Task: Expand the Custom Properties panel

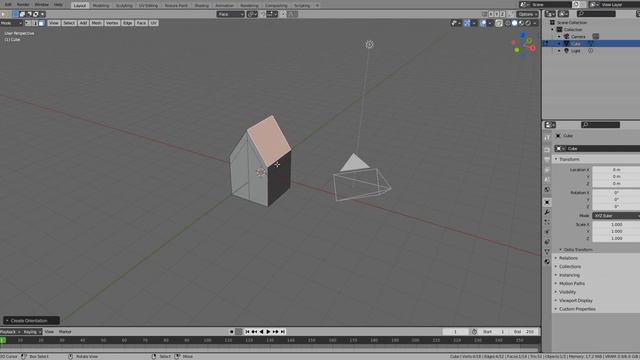Action: tap(577, 309)
